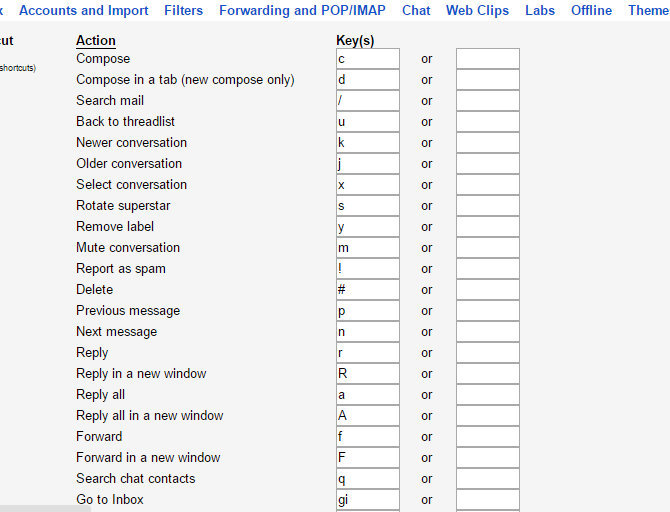Click the alternate key field for Reply
The height and width of the screenshot is (512, 670).
pyautogui.click(x=488, y=353)
